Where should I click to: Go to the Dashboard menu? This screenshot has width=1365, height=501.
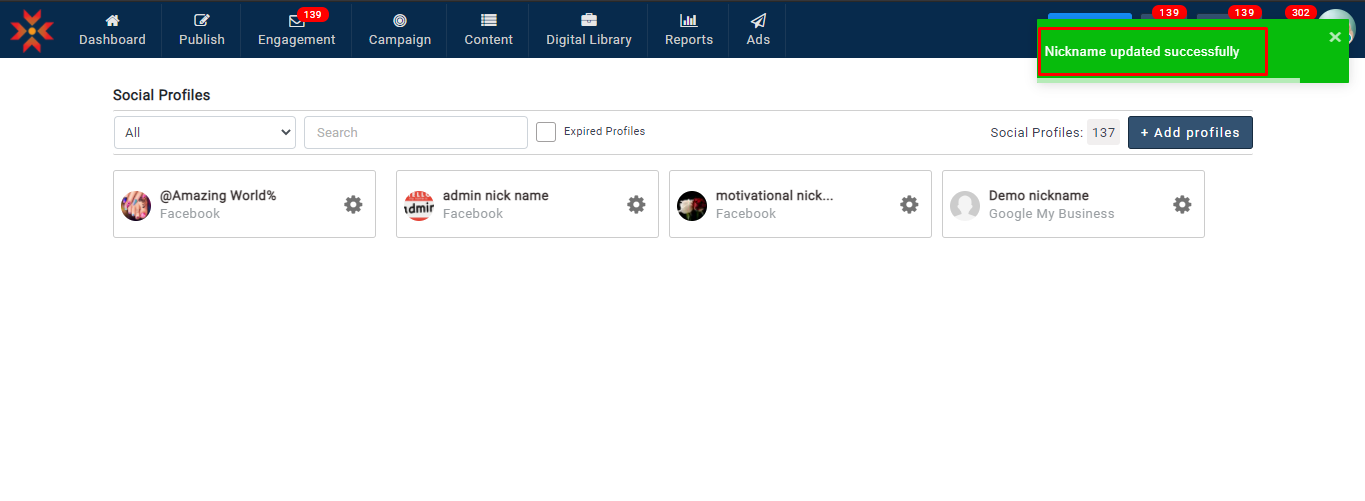point(112,30)
